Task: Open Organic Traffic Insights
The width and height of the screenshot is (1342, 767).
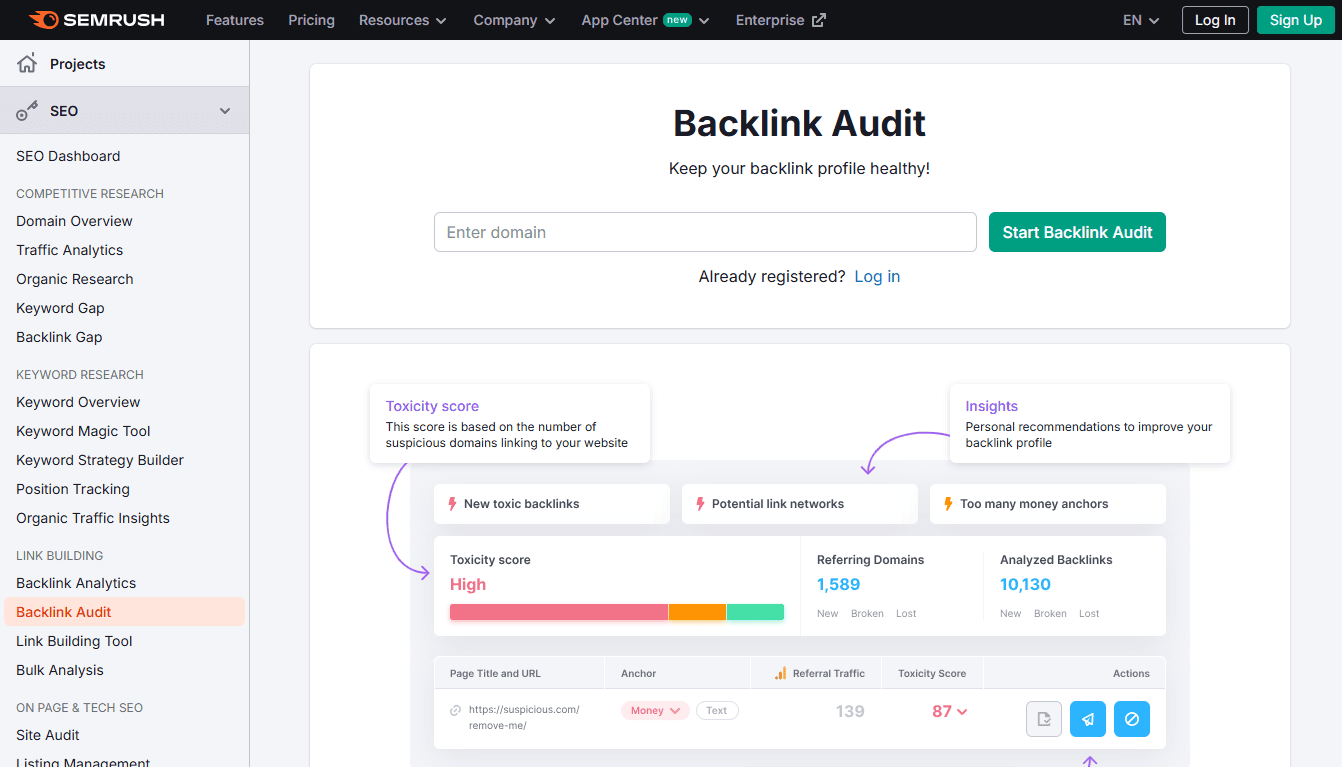Action: (x=93, y=518)
